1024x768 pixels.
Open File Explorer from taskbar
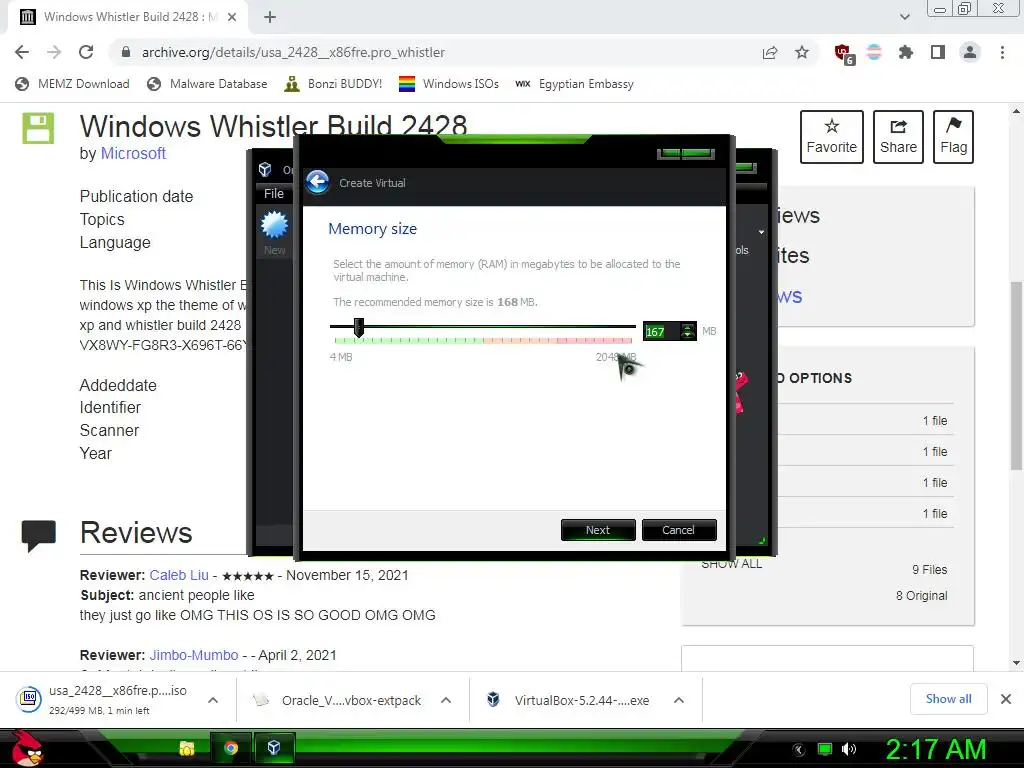coord(187,748)
